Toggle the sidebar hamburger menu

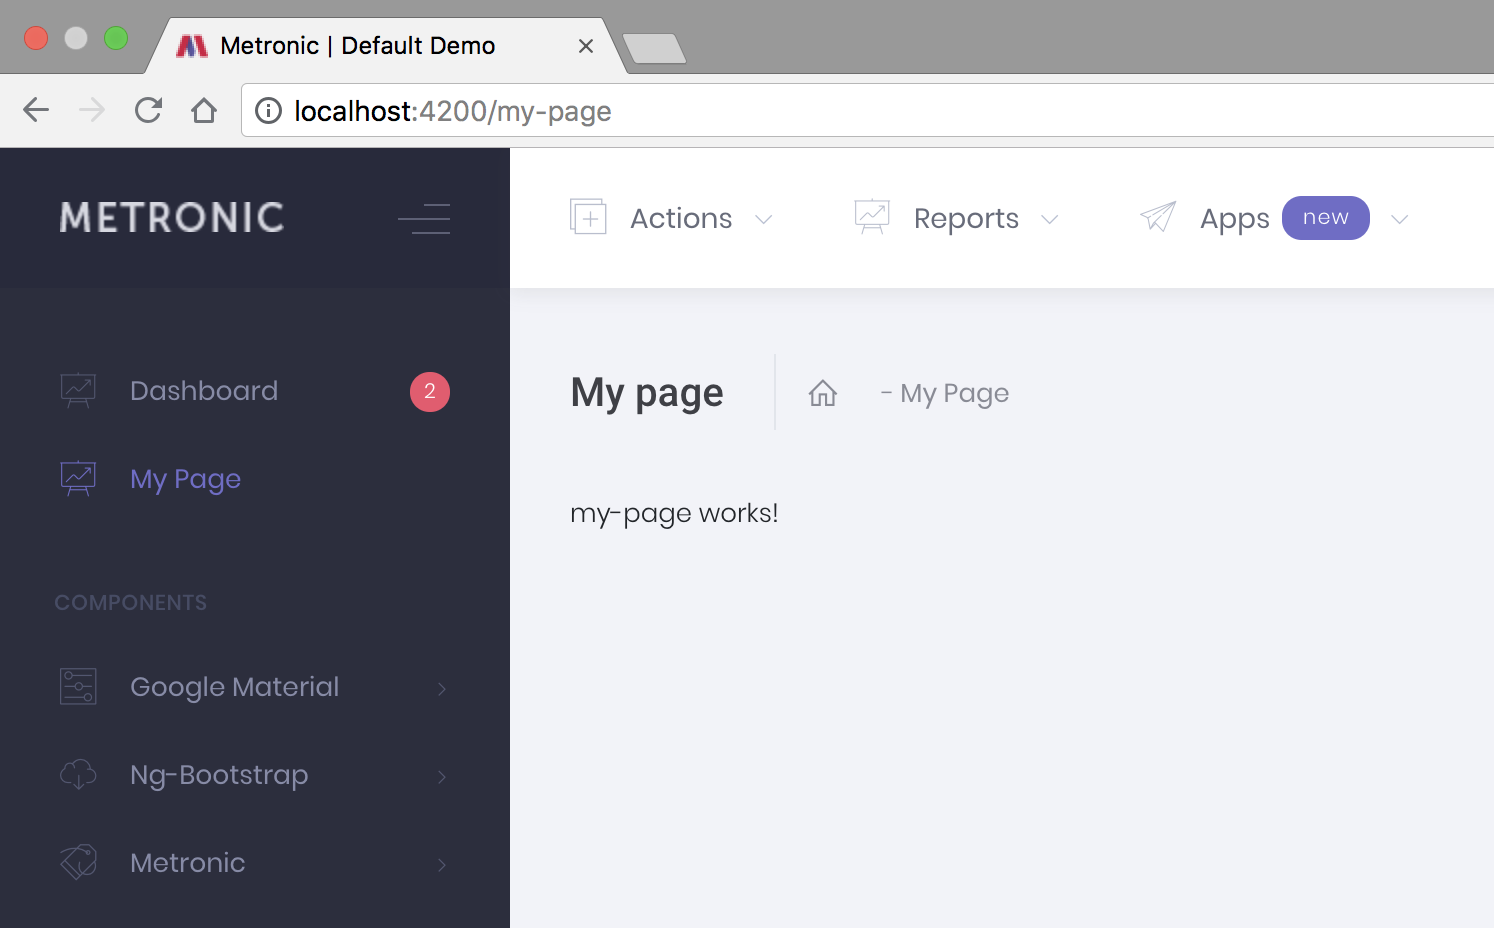(x=424, y=218)
